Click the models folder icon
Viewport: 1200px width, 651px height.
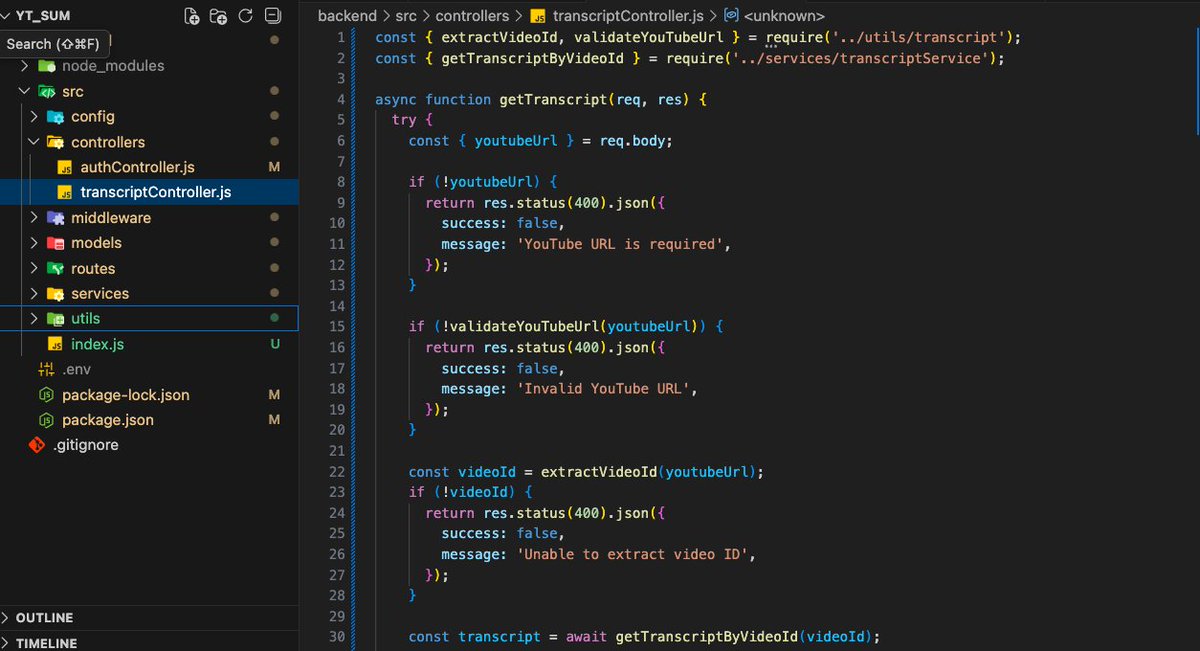pyautogui.click(x=55, y=243)
